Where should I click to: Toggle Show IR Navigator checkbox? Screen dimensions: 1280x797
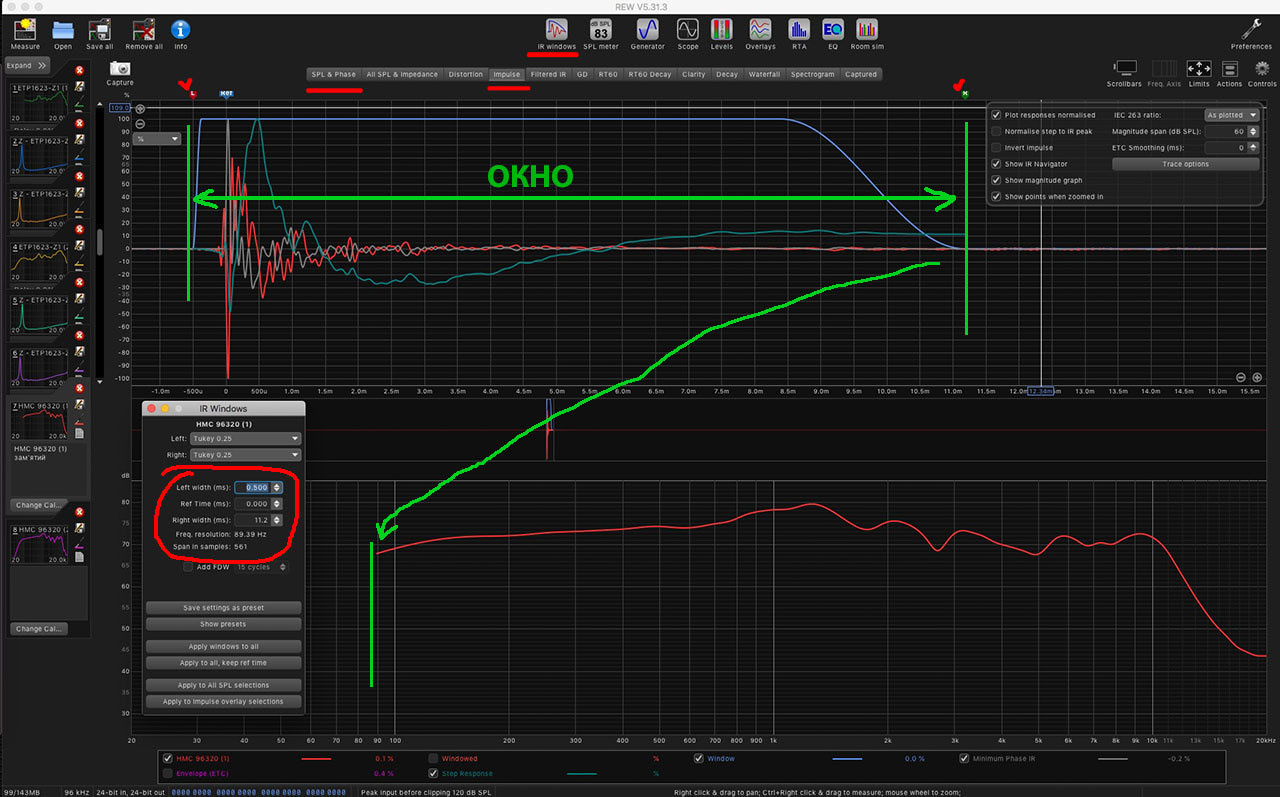click(996, 164)
